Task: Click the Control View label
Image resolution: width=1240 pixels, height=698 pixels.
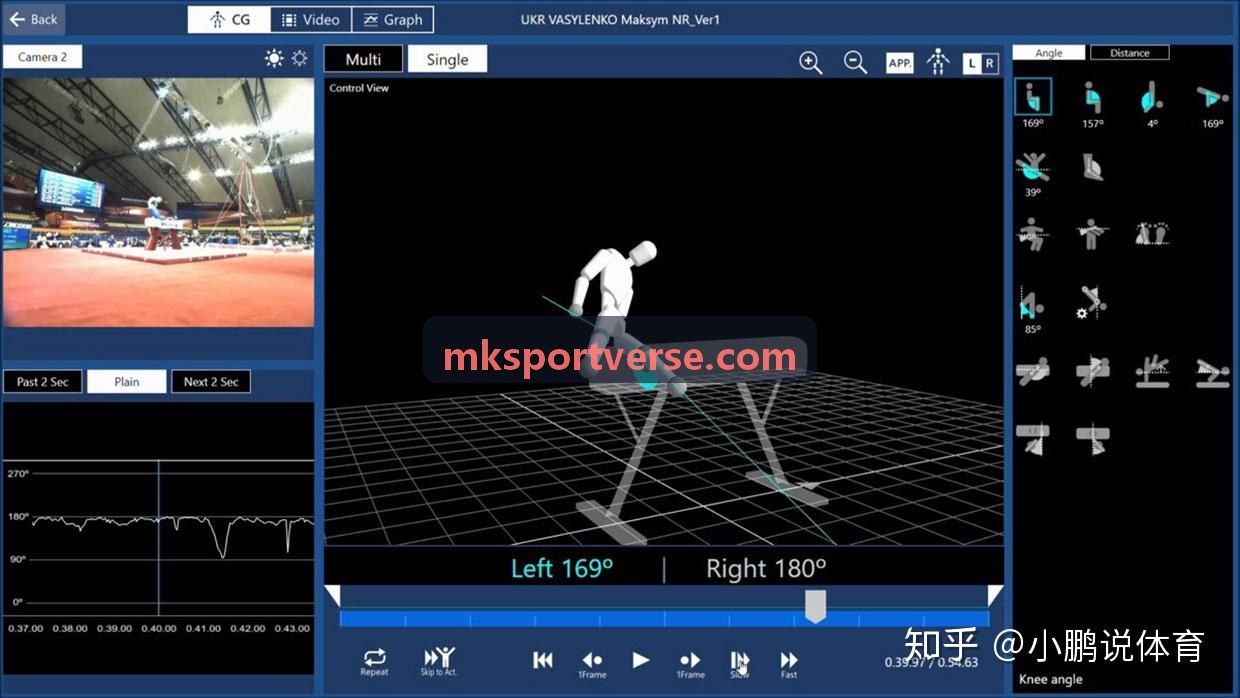Action: point(359,88)
